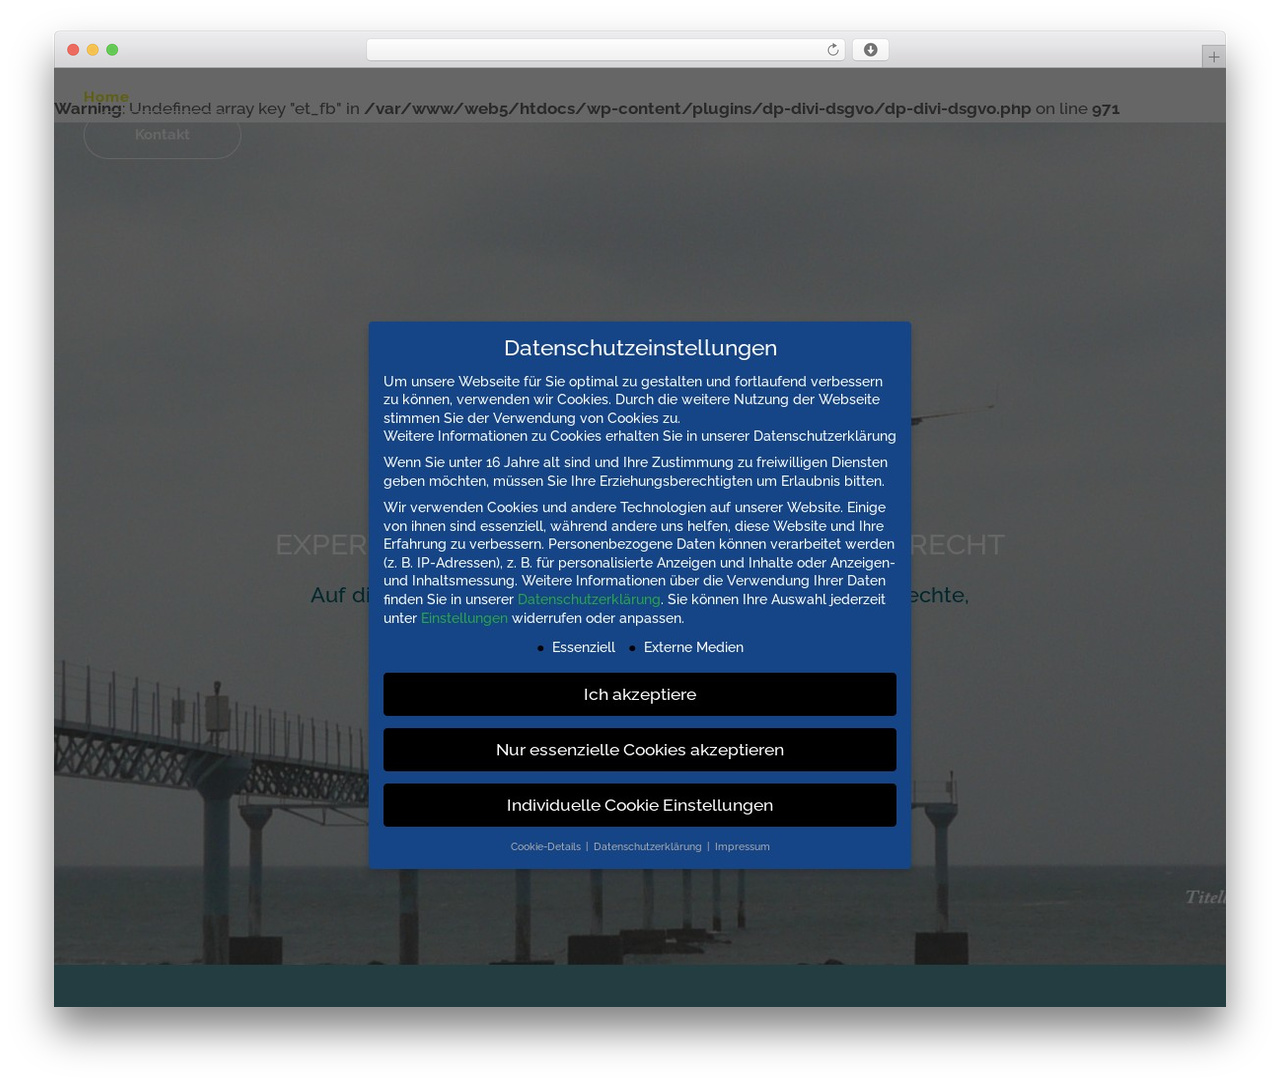Click the Kontakt button in the header
This screenshot has height=1084, width=1280.
point(162,135)
